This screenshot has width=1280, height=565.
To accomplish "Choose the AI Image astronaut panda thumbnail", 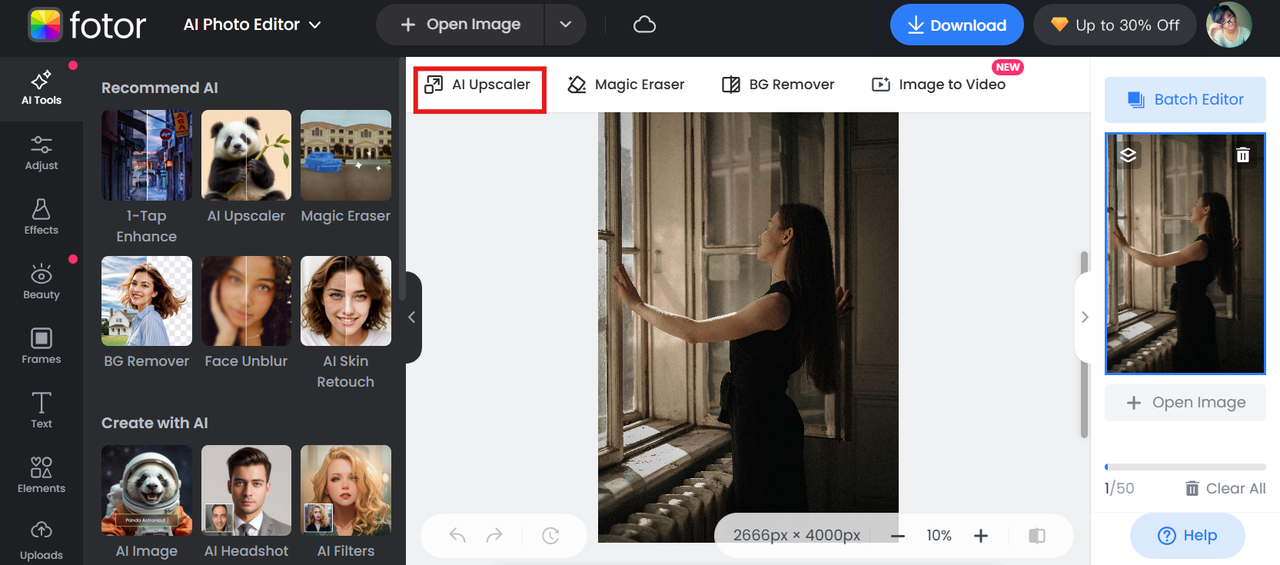I will [x=146, y=490].
